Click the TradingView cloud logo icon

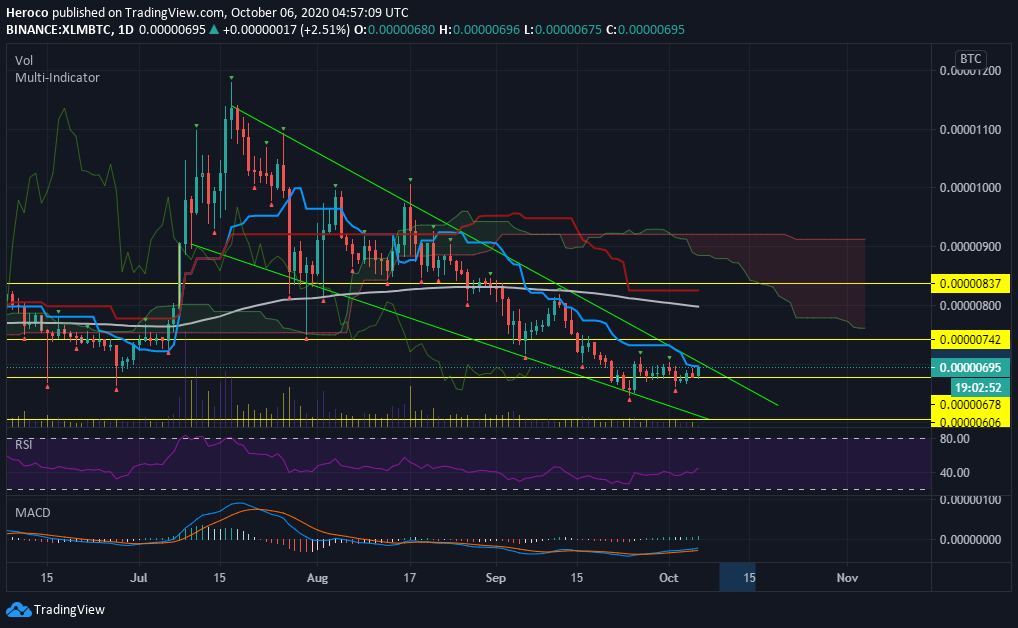coord(18,610)
